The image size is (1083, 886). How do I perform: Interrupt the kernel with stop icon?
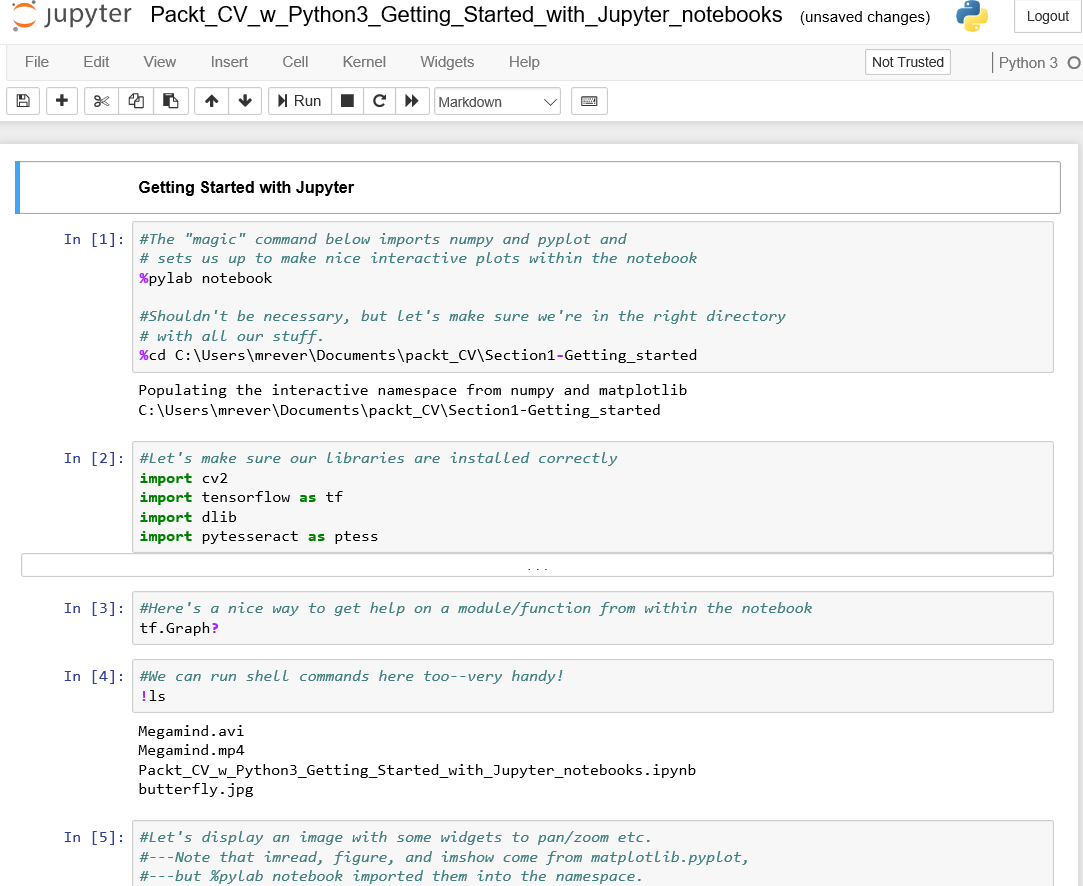click(x=347, y=101)
